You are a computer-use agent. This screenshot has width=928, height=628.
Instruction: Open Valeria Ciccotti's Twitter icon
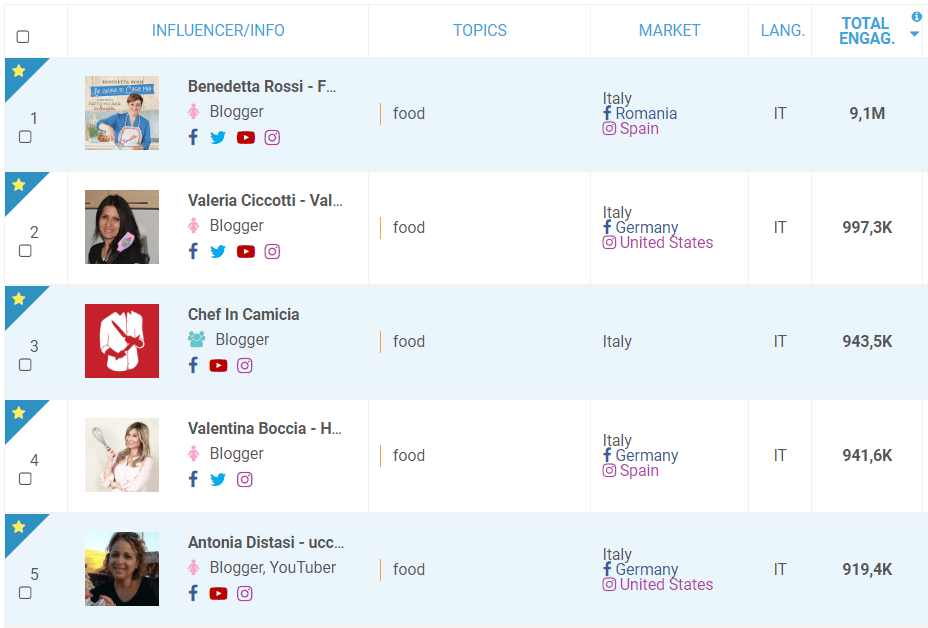pyautogui.click(x=218, y=252)
